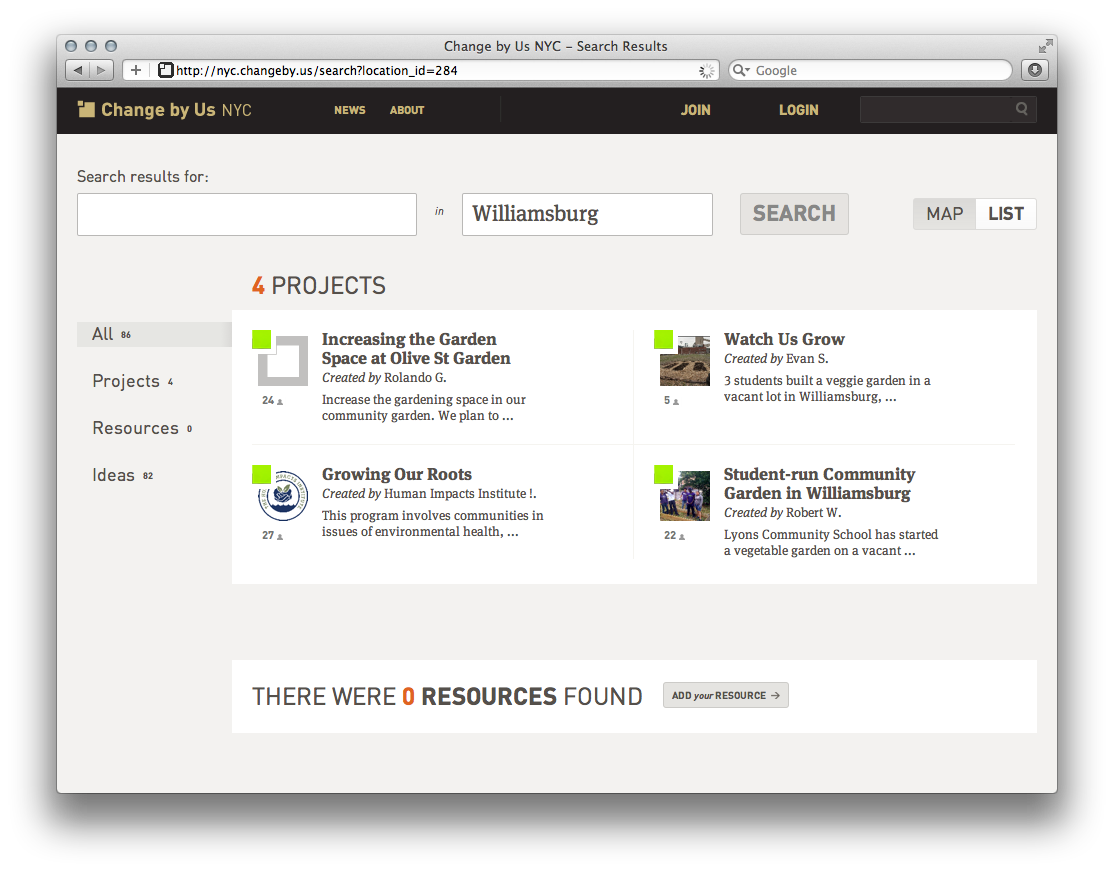Click the orange Change by Us logo icon
The width and height of the screenshot is (1114, 872).
tap(87, 108)
